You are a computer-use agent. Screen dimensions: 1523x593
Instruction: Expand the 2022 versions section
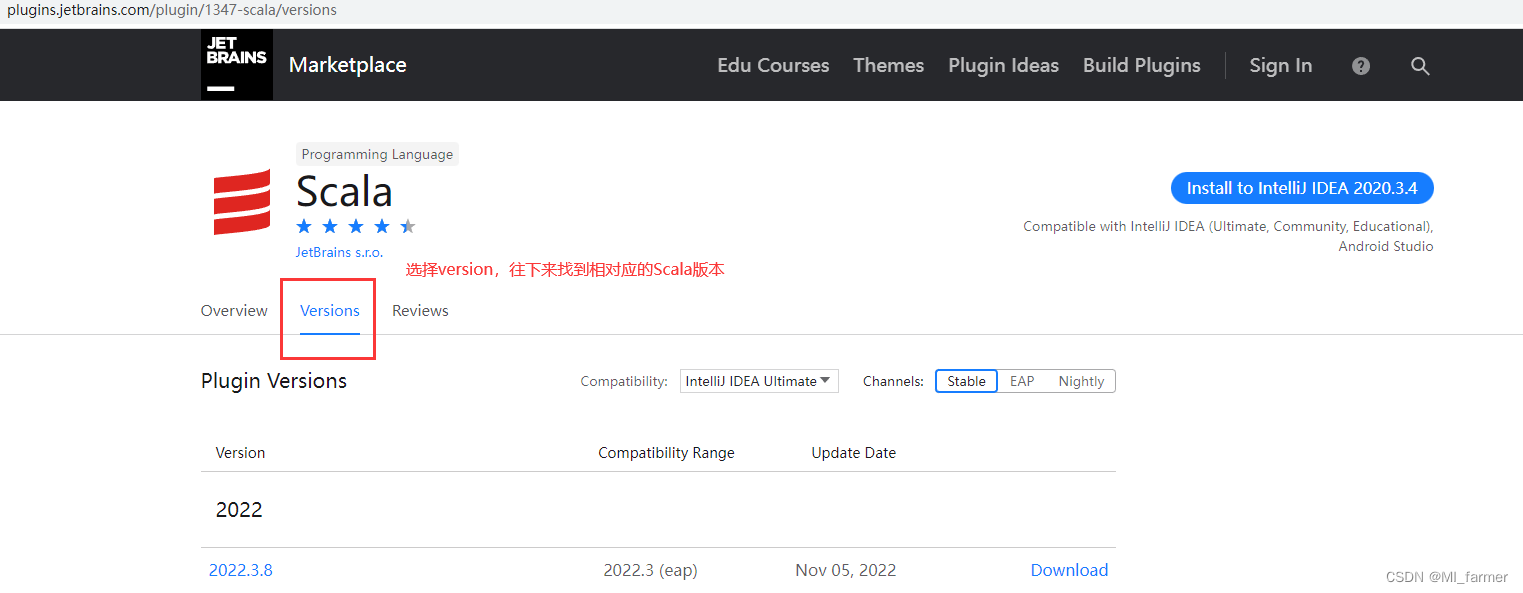coord(239,510)
